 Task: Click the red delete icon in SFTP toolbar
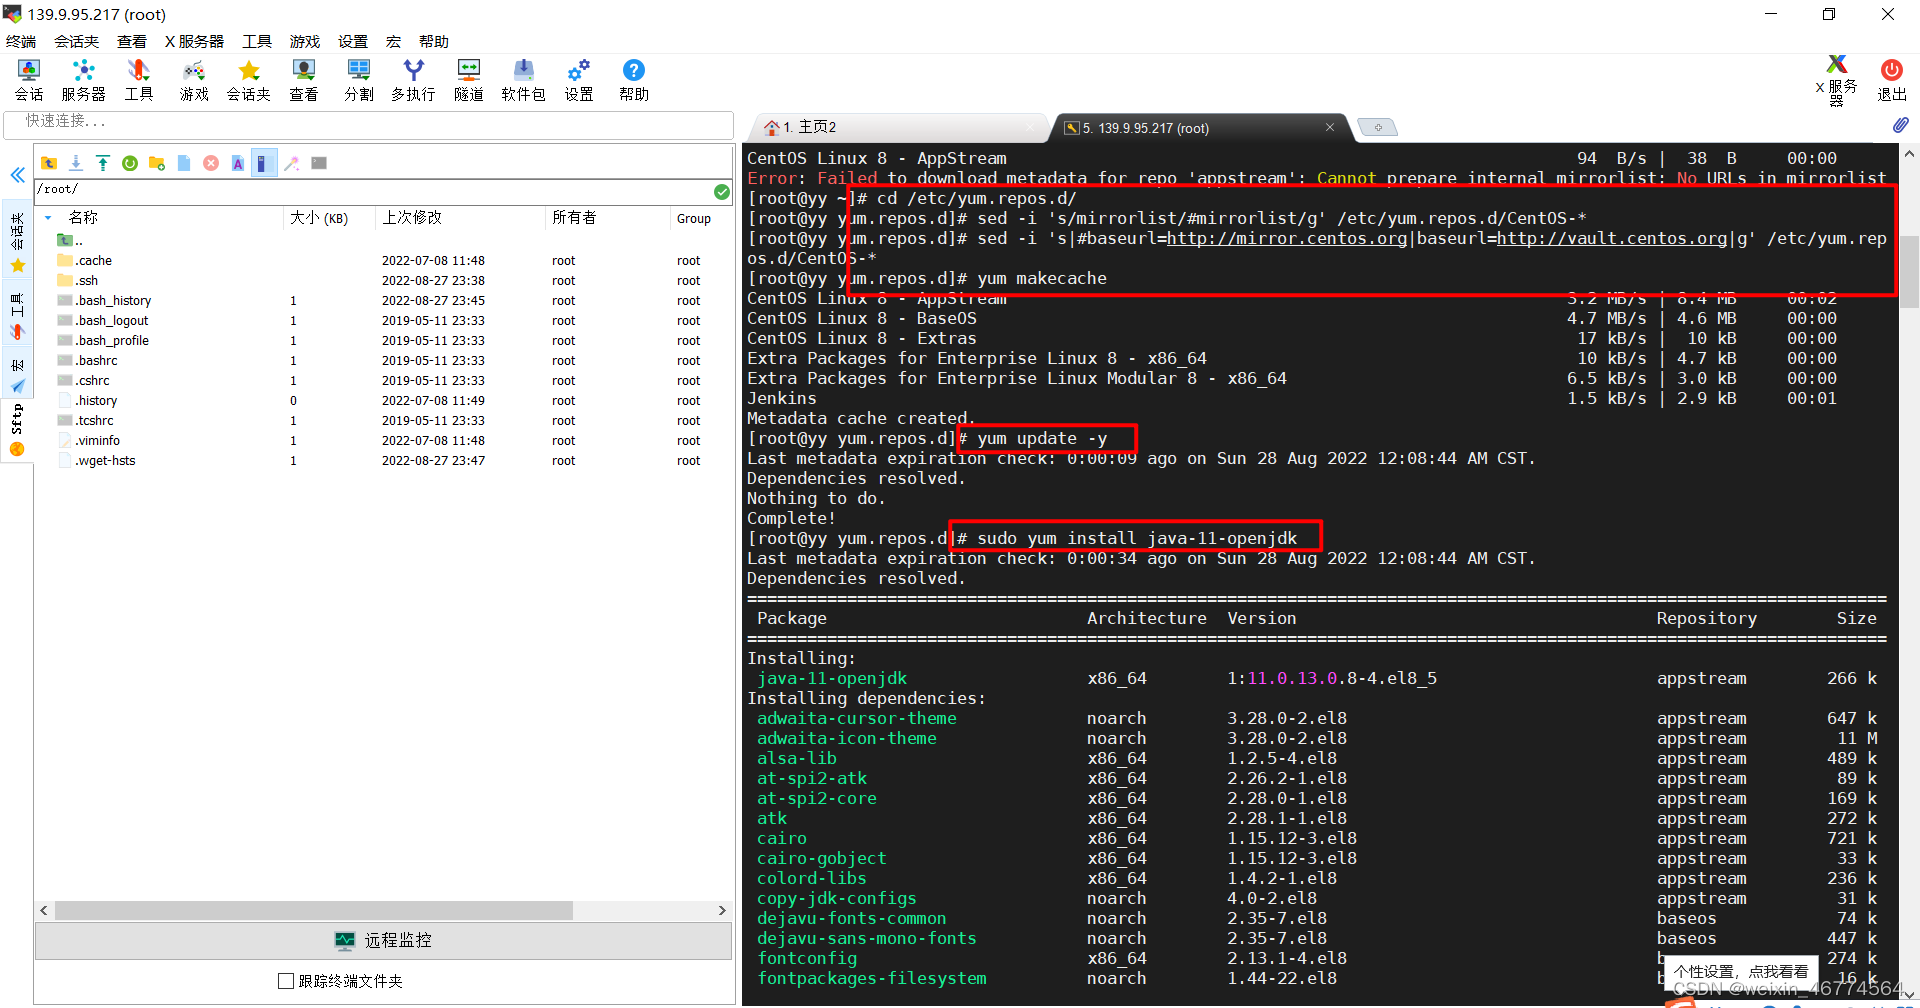(211, 163)
